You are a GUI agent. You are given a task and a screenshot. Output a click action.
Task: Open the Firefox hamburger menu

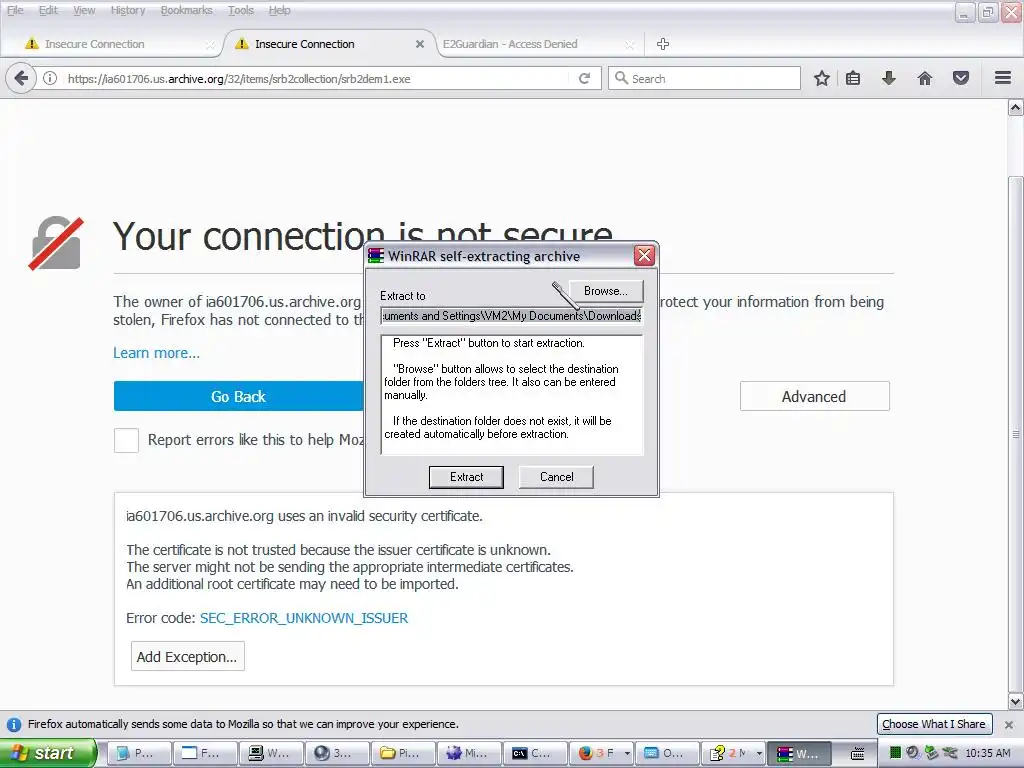tap(1003, 78)
